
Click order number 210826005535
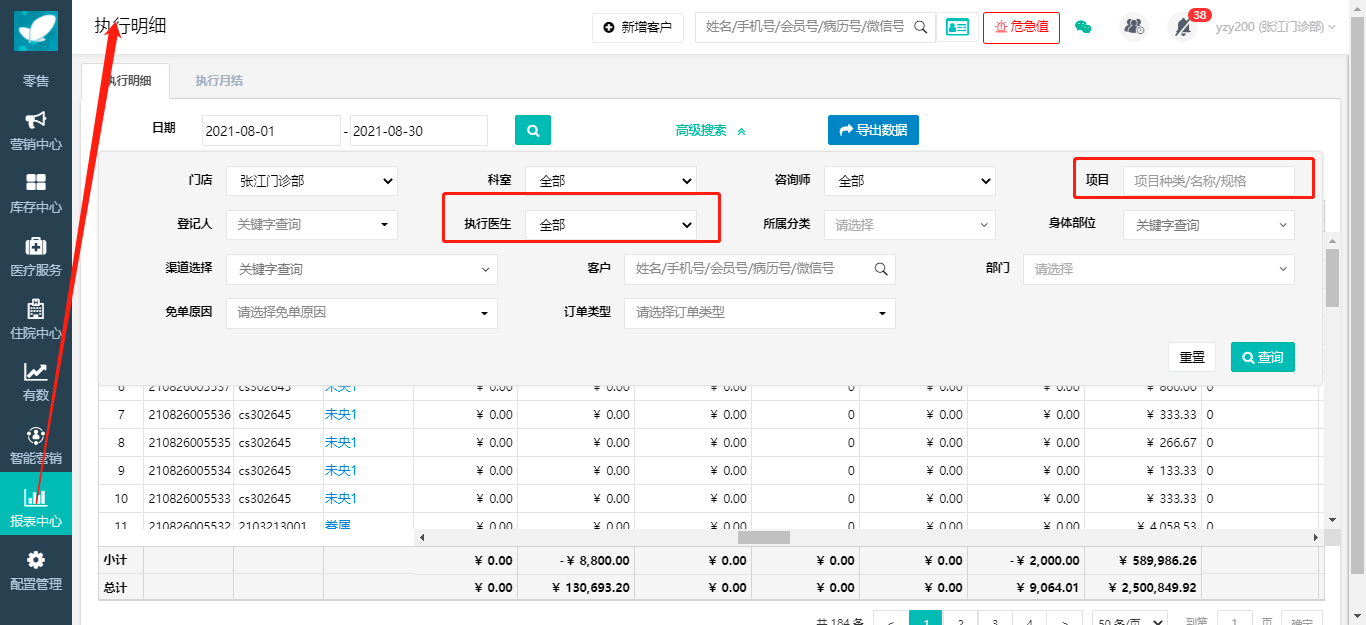click(x=189, y=442)
